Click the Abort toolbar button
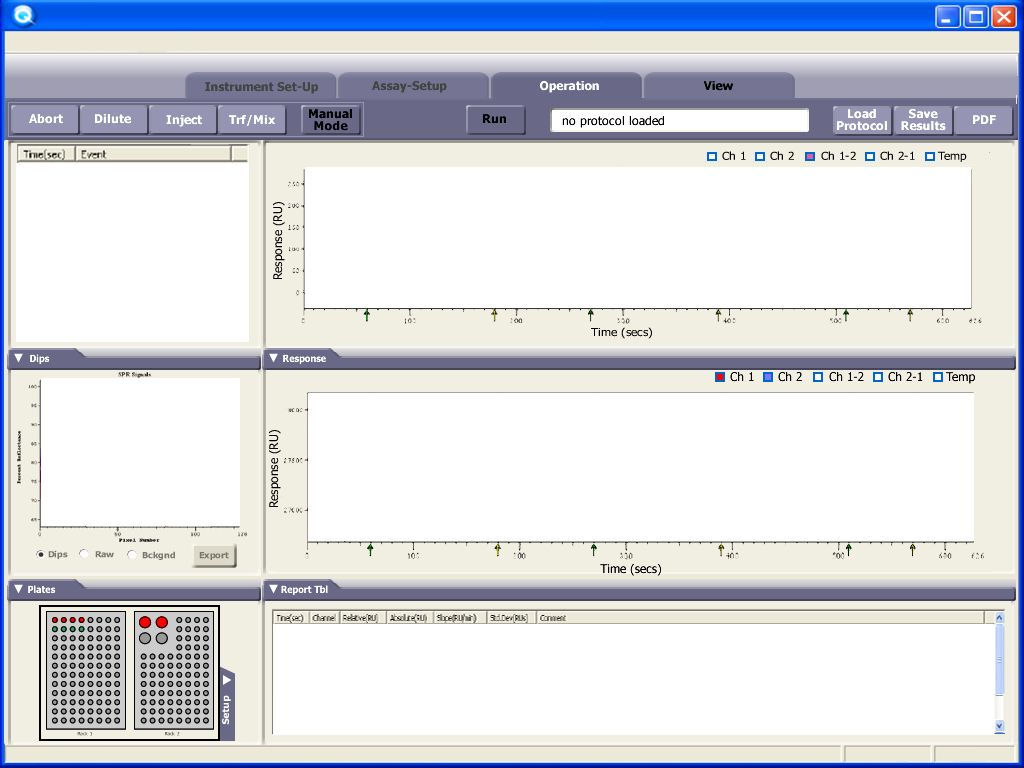 click(45, 119)
